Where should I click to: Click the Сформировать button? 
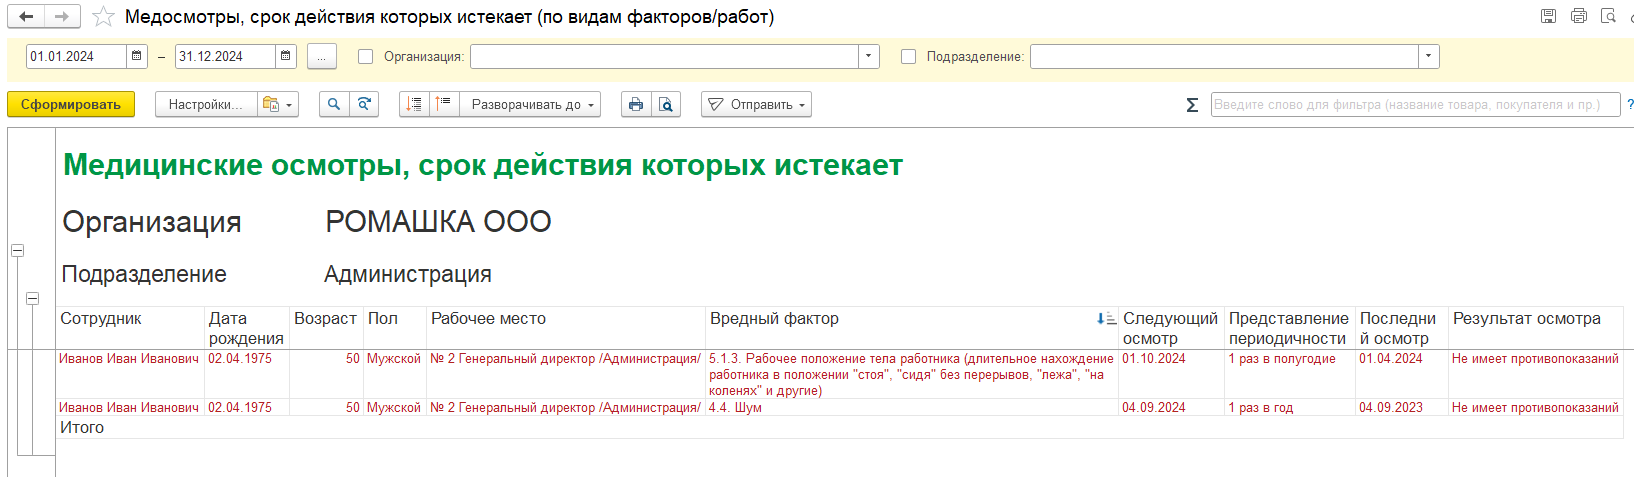(x=71, y=104)
